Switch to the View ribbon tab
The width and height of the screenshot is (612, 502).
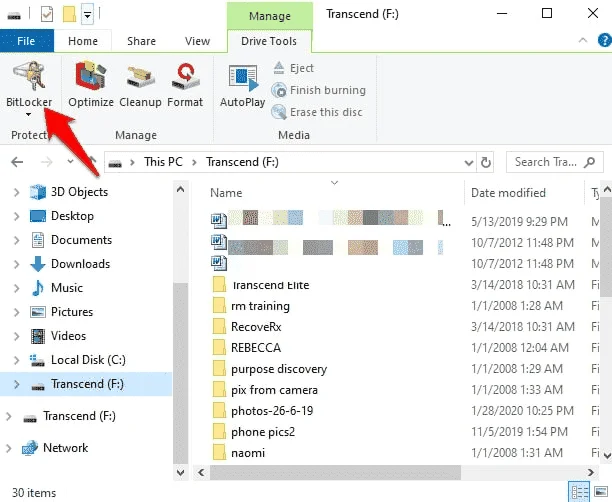(x=197, y=41)
